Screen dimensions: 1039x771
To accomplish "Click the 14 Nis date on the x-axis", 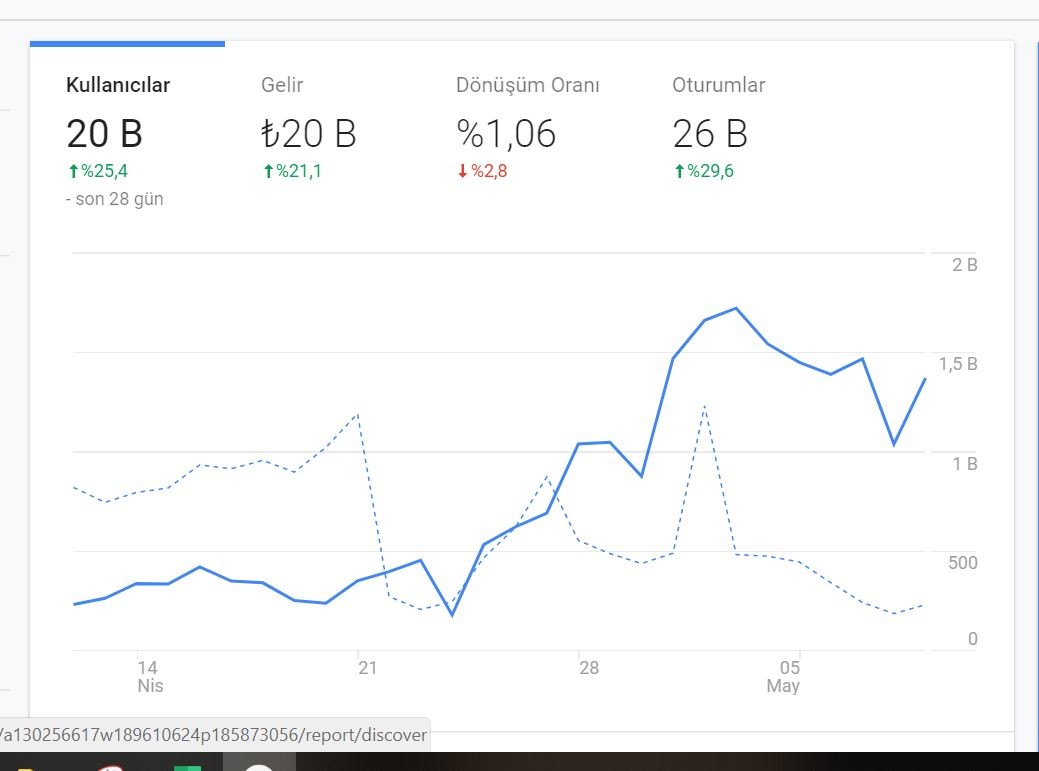I will tap(149, 676).
